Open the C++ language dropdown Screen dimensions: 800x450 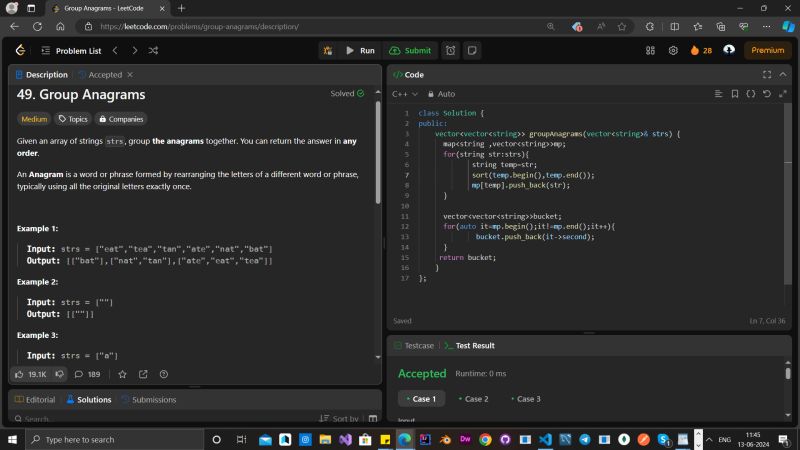coord(404,94)
